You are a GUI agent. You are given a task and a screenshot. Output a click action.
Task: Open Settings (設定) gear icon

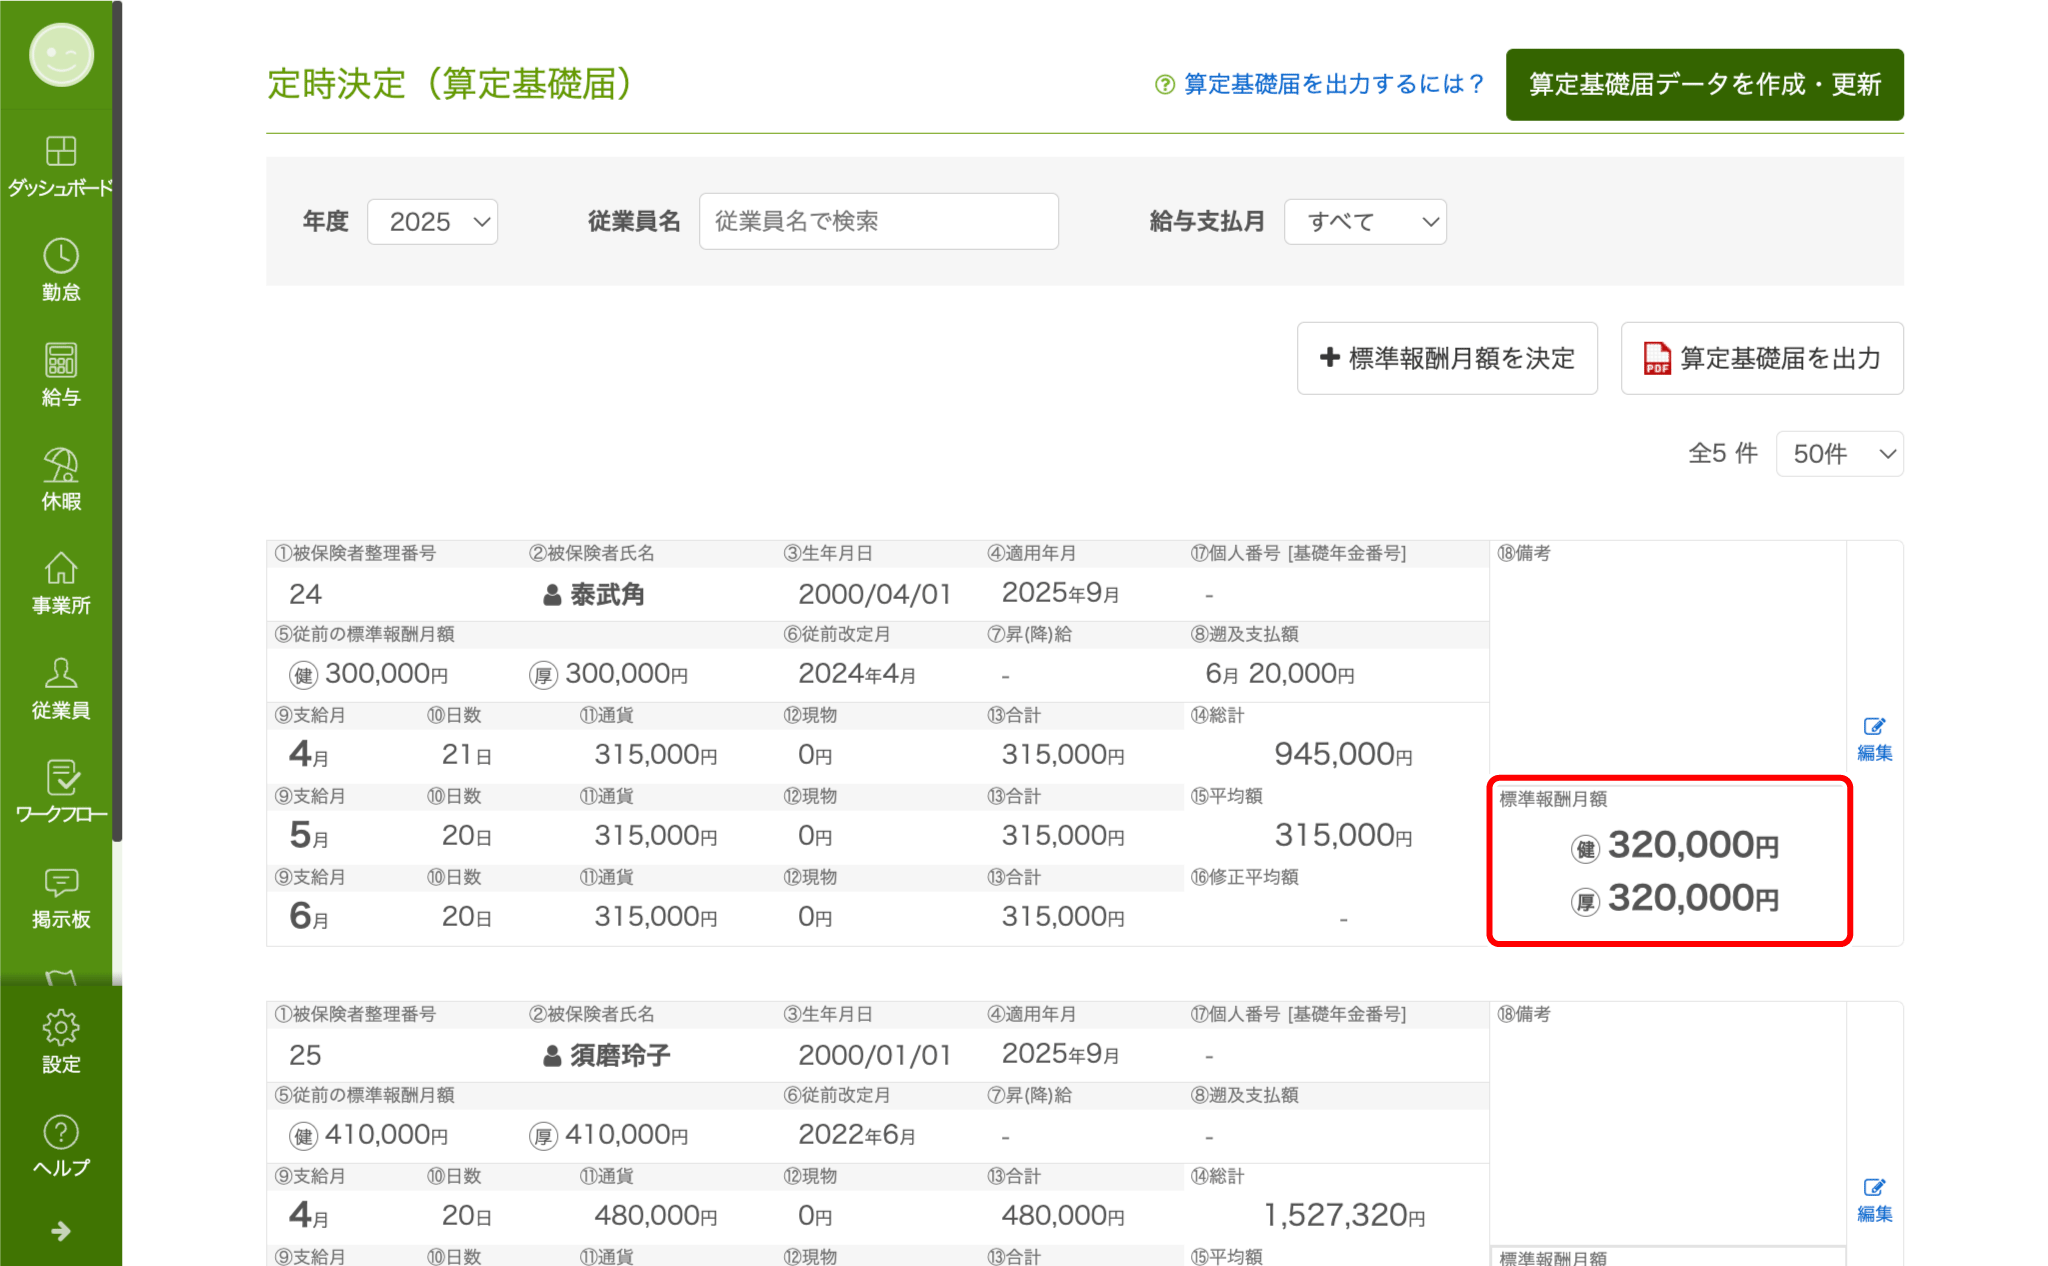click(x=61, y=1041)
